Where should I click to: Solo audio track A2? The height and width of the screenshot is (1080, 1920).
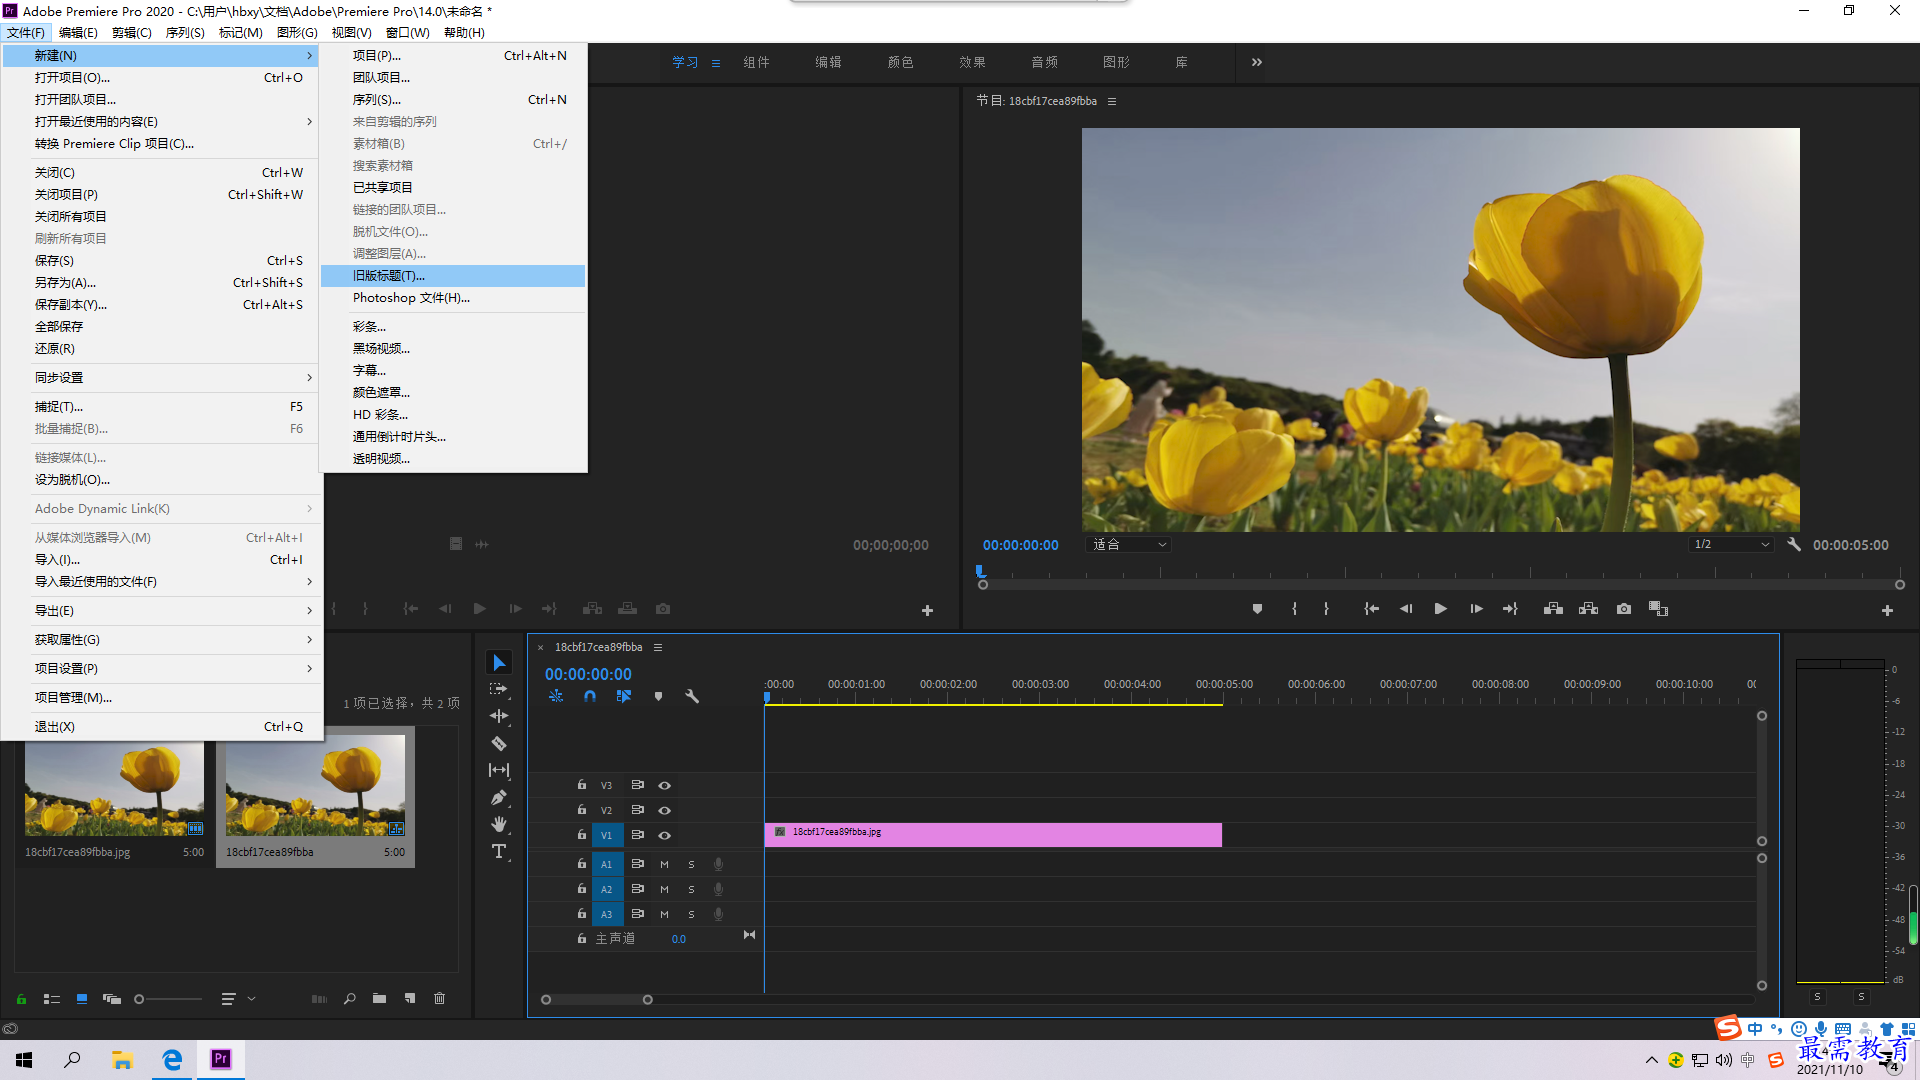(691, 889)
